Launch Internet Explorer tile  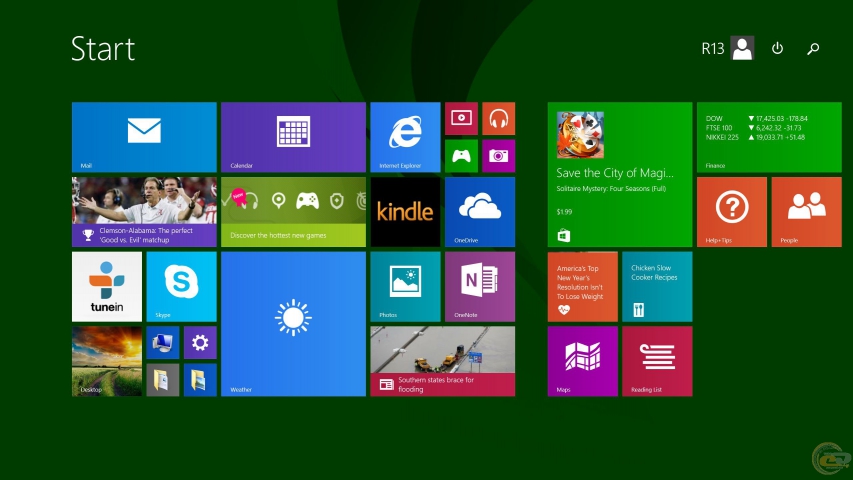click(405, 137)
